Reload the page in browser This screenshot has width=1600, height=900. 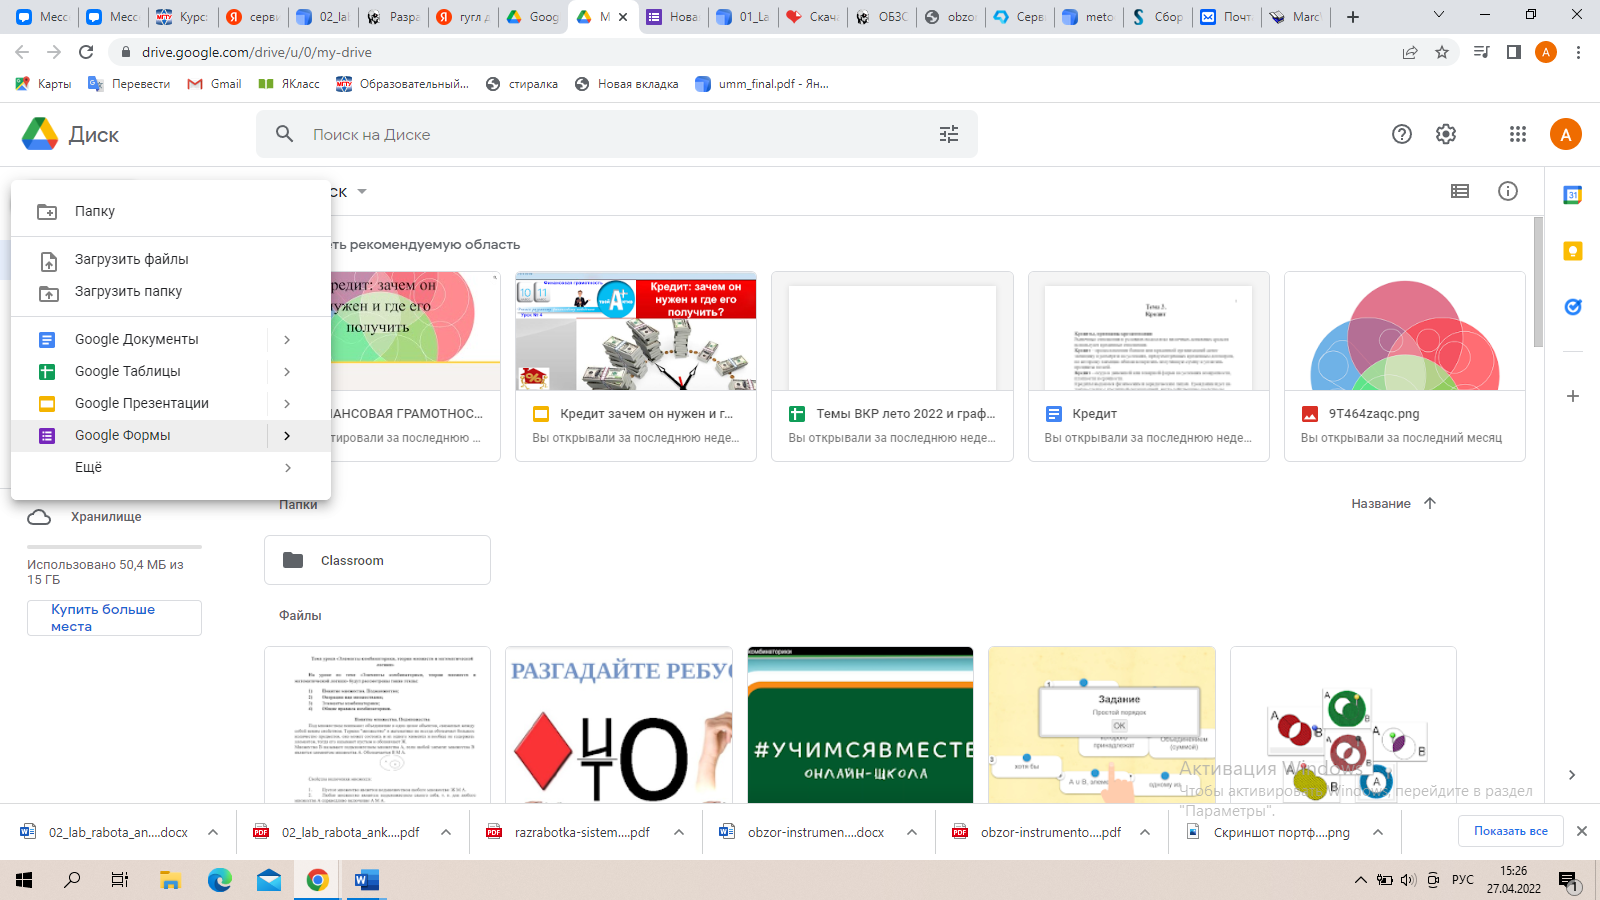[x=86, y=52]
